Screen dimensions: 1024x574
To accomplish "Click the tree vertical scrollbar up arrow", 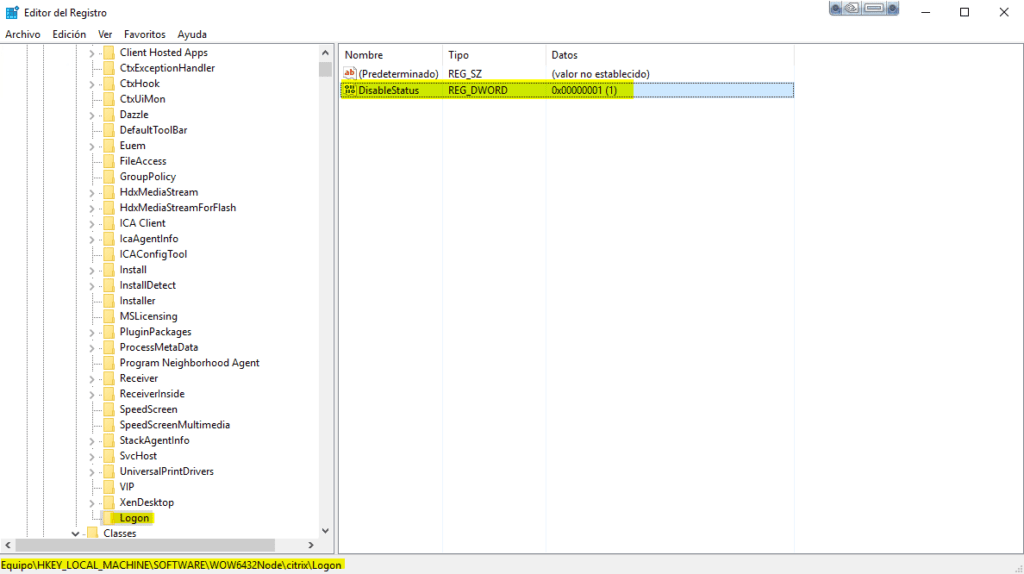I will [x=325, y=53].
